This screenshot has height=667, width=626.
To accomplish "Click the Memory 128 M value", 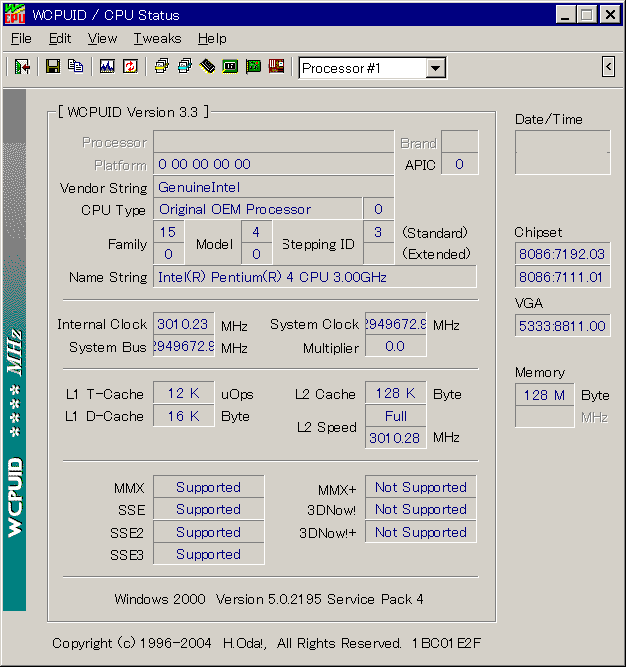I will (544, 395).
